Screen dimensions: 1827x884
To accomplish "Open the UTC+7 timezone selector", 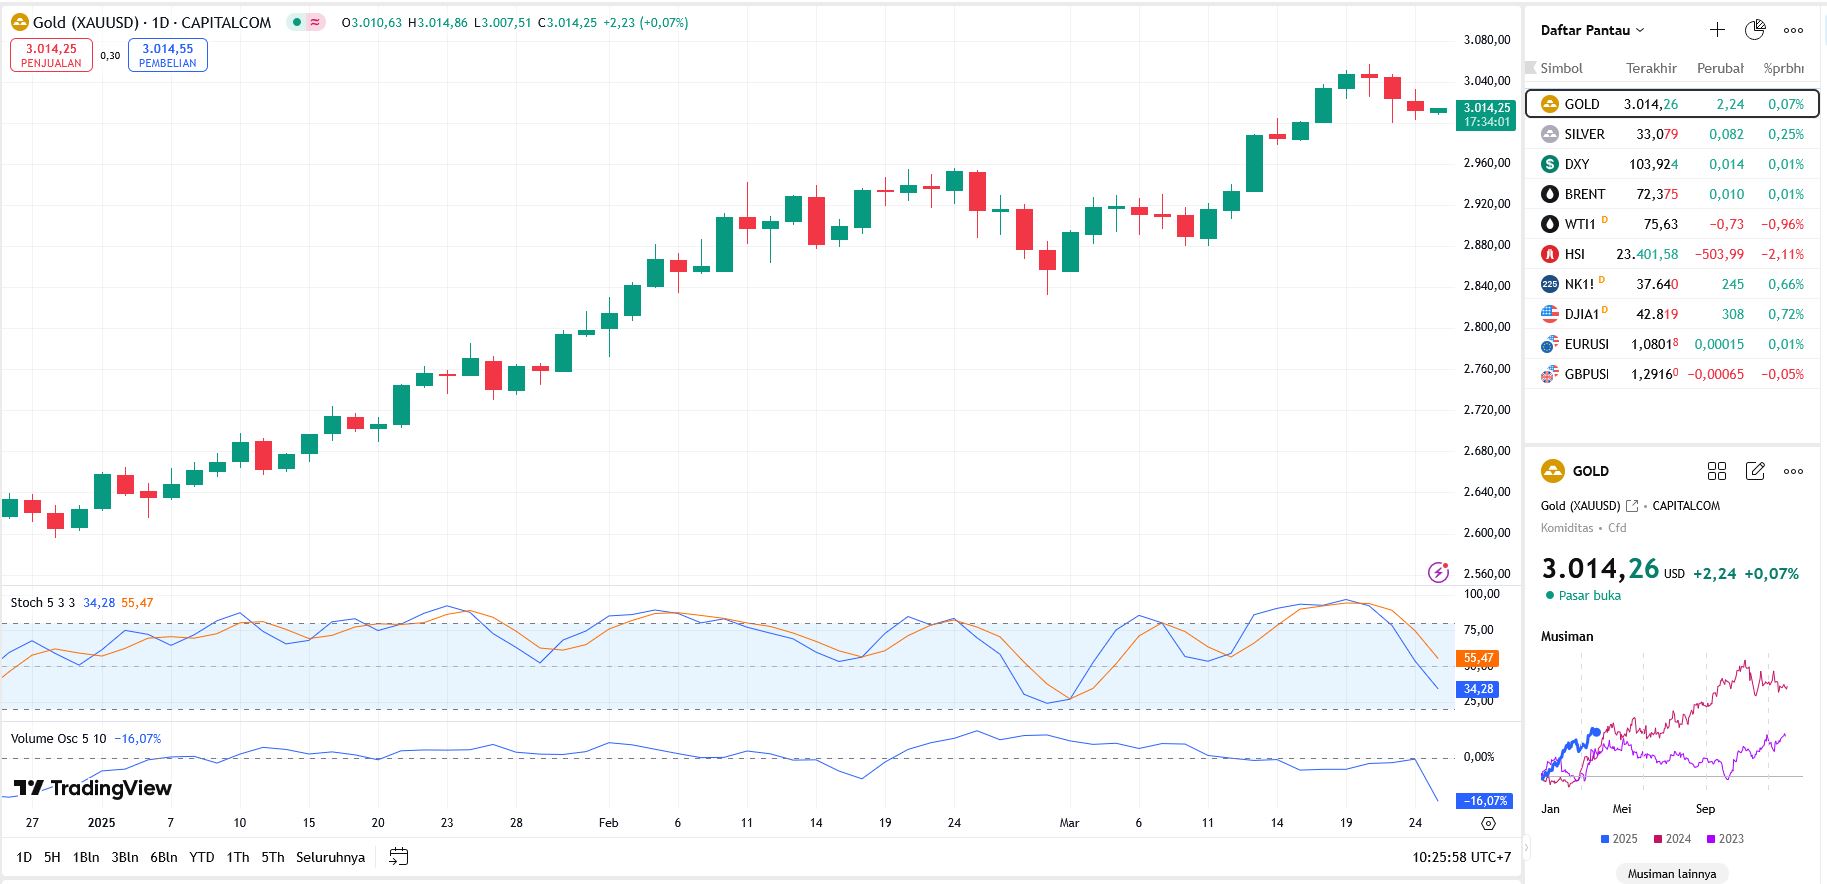I will [1461, 857].
